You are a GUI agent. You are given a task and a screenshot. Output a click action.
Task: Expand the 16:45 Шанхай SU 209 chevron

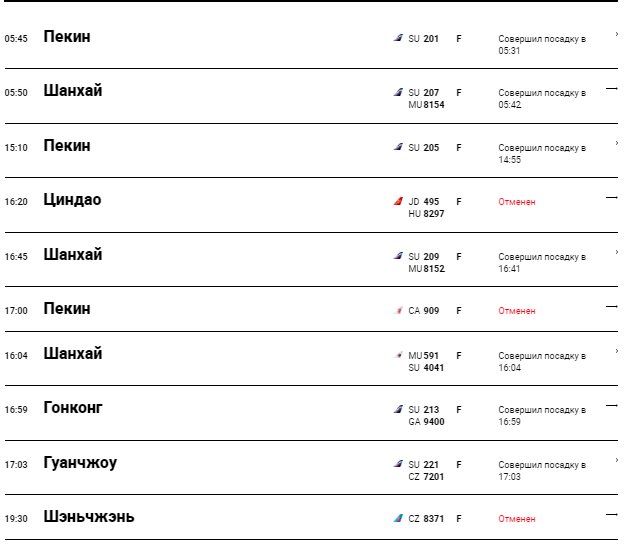617,252
